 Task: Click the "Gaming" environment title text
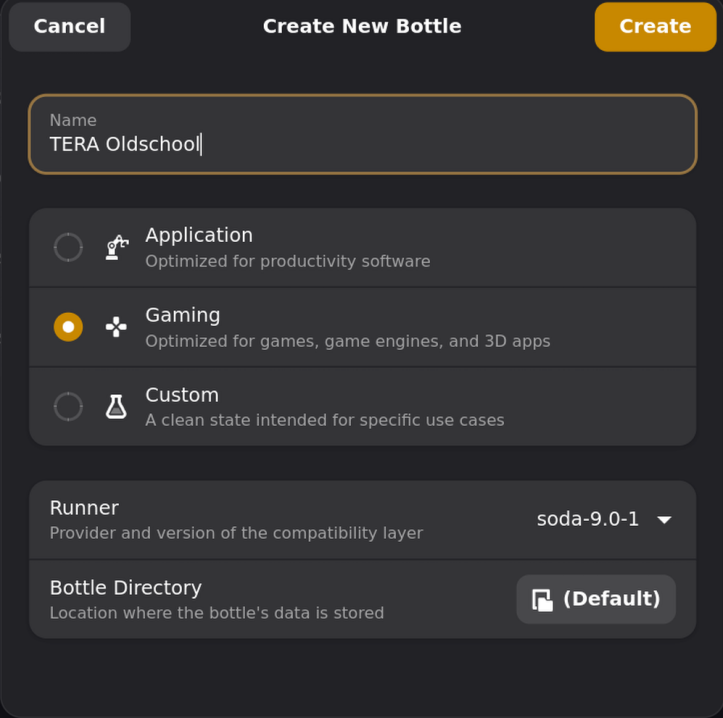coord(183,315)
